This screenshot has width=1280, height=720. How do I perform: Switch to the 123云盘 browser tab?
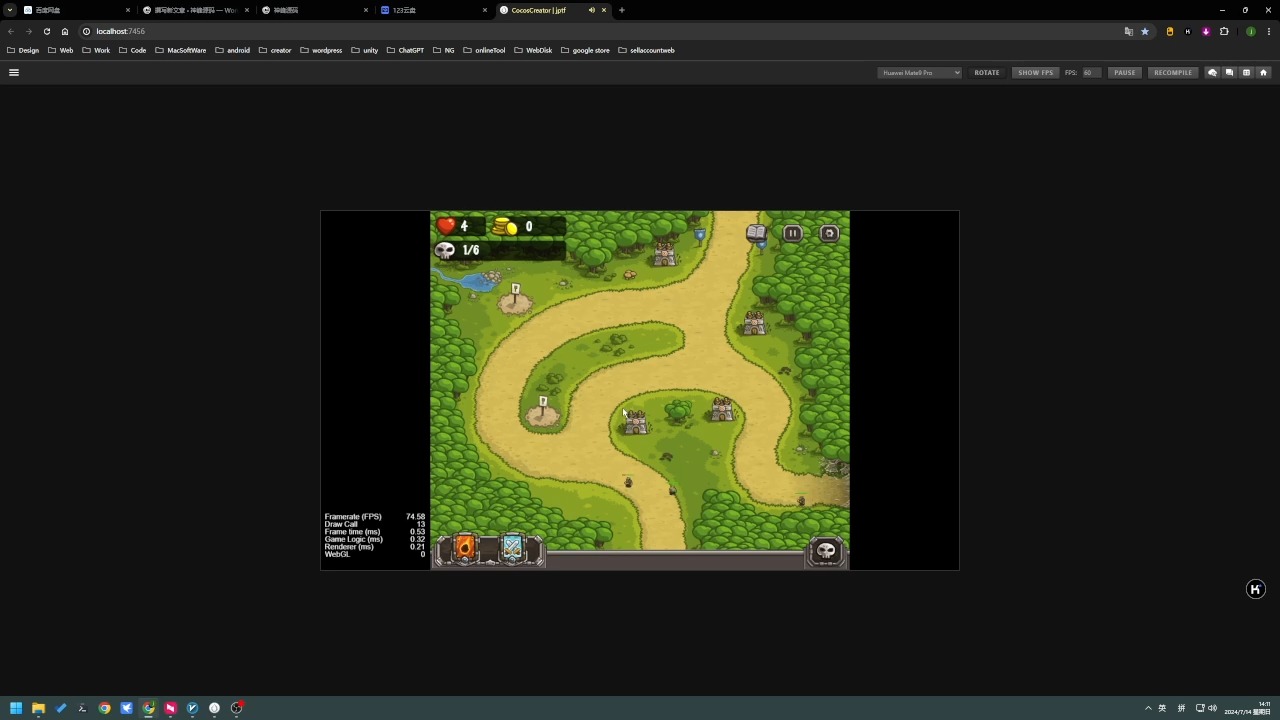[x=433, y=10]
